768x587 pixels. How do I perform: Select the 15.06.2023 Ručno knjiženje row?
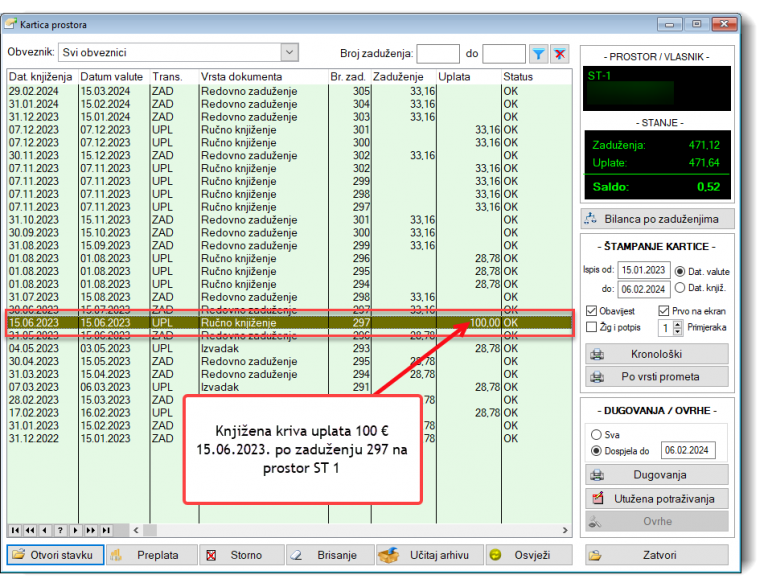click(x=289, y=322)
